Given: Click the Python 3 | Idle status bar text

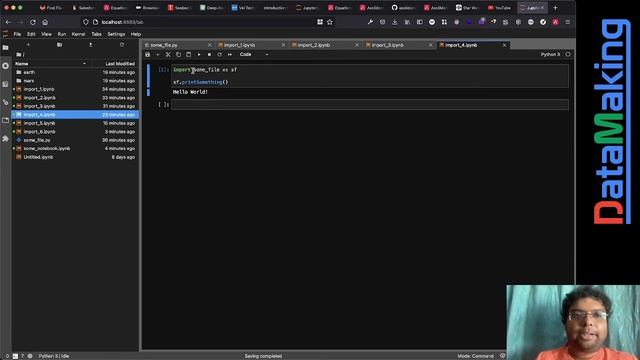Looking at the screenshot, I should [54, 356].
